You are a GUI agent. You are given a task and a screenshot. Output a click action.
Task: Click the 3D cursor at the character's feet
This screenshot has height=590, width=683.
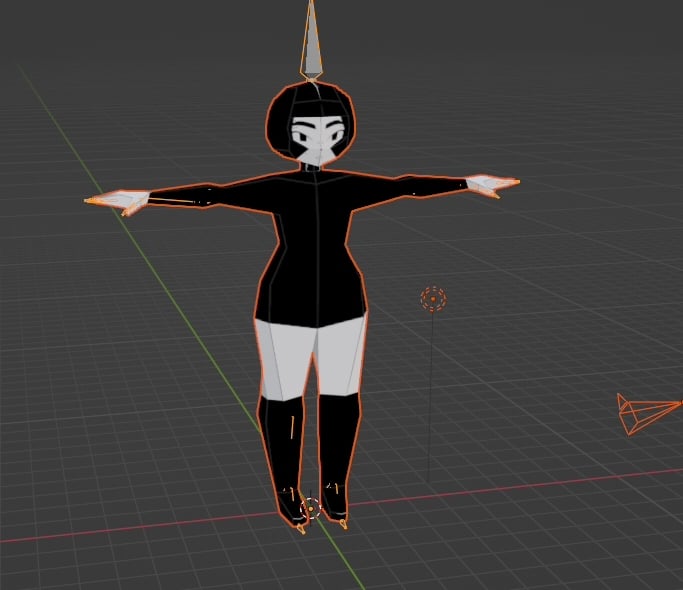point(311,509)
